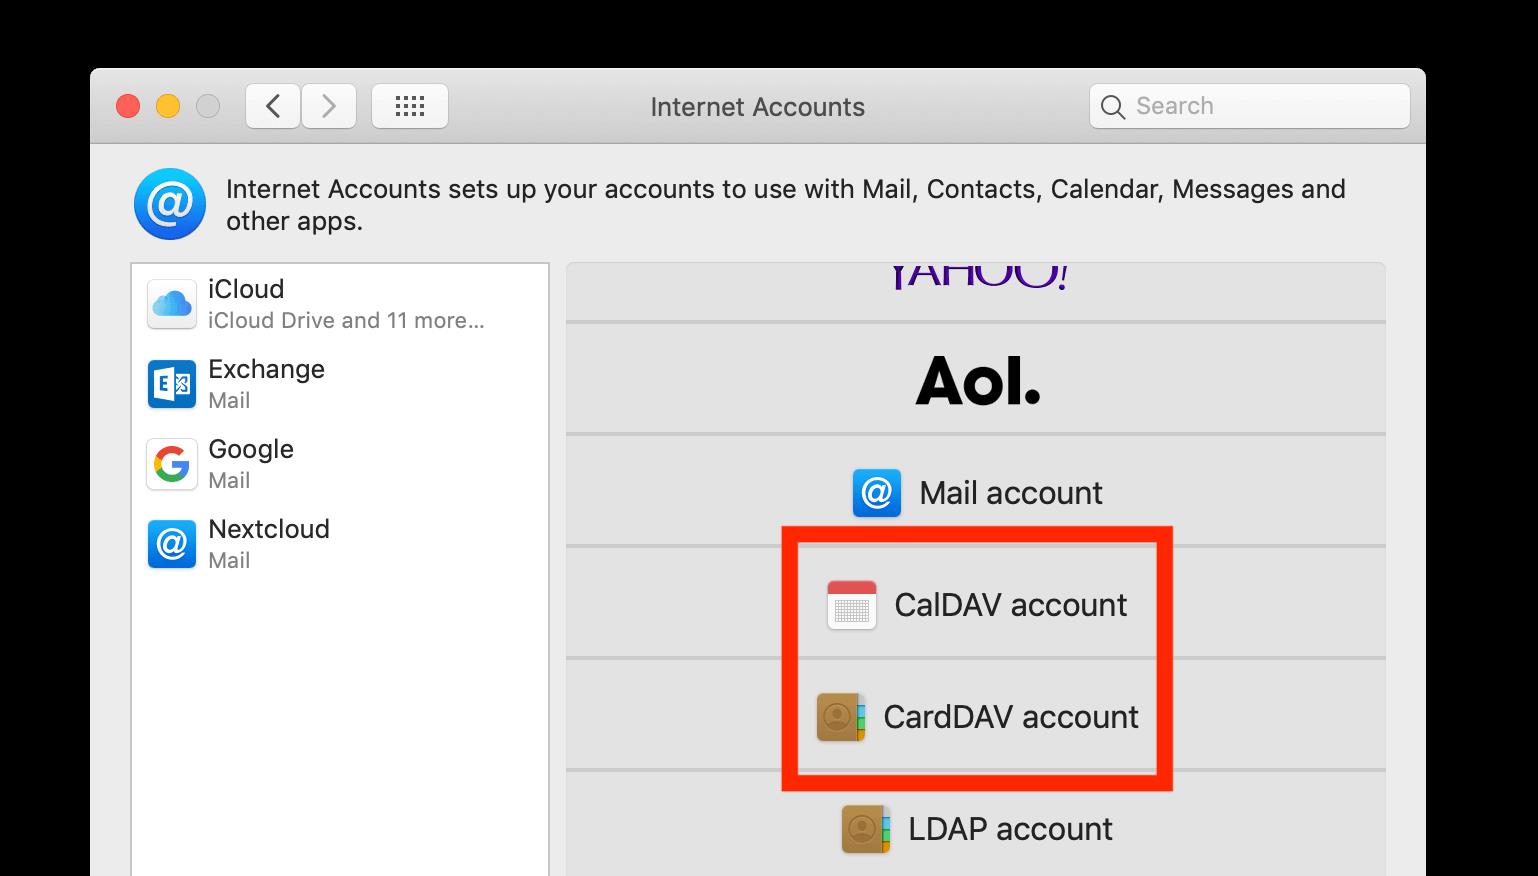Select Exchange Mail in accounts list
The height and width of the screenshot is (876, 1538).
point(340,384)
